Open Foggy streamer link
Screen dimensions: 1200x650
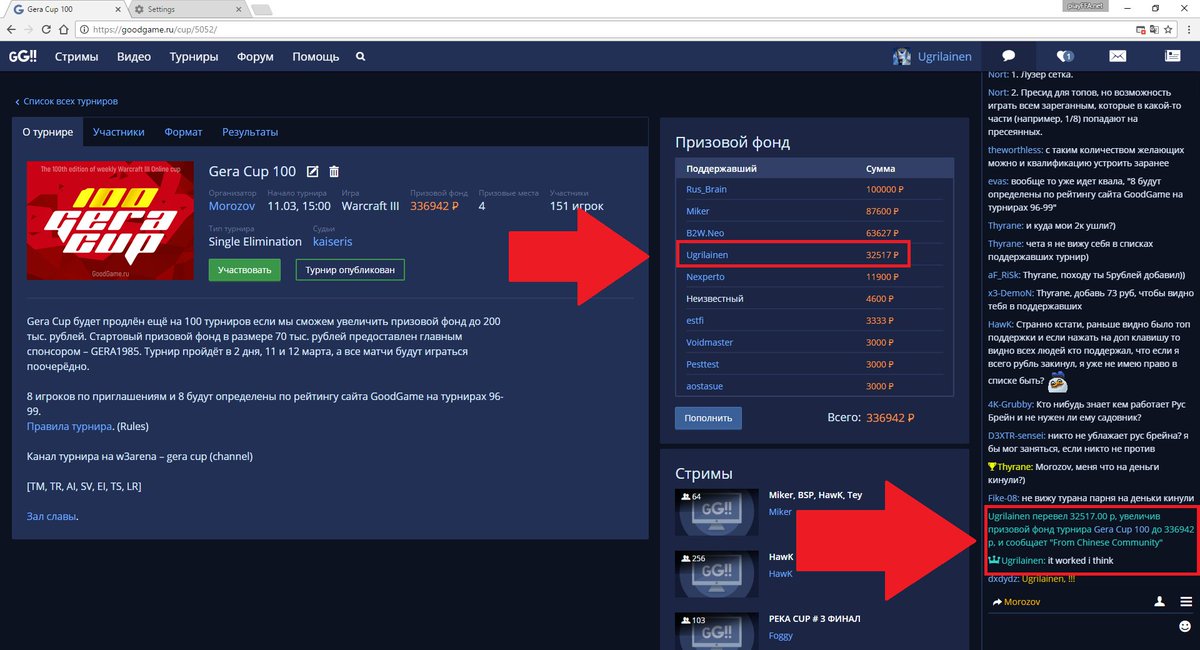click(780, 635)
